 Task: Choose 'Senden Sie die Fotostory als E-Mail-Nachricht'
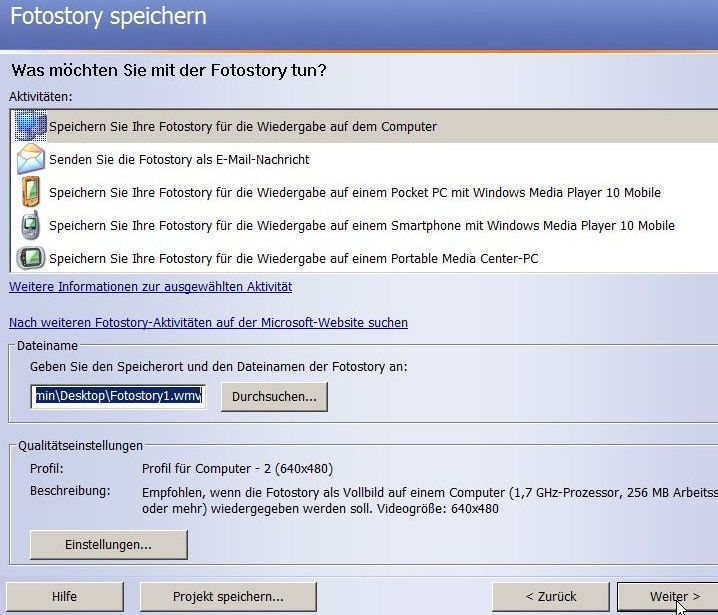point(179,159)
